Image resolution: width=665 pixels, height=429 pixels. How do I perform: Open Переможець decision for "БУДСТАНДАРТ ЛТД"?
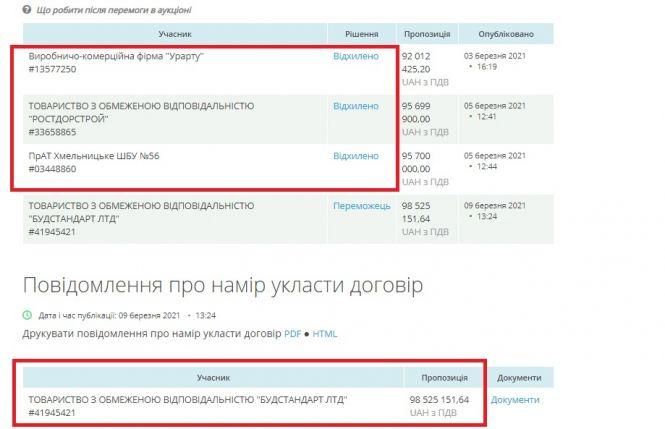pos(362,206)
